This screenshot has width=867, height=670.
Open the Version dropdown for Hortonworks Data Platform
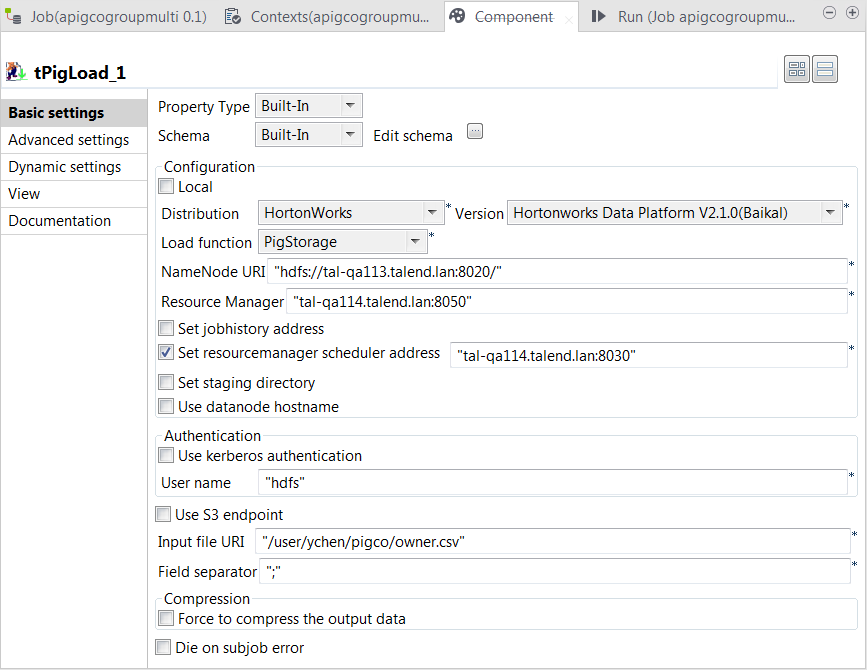click(x=830, y=212)
